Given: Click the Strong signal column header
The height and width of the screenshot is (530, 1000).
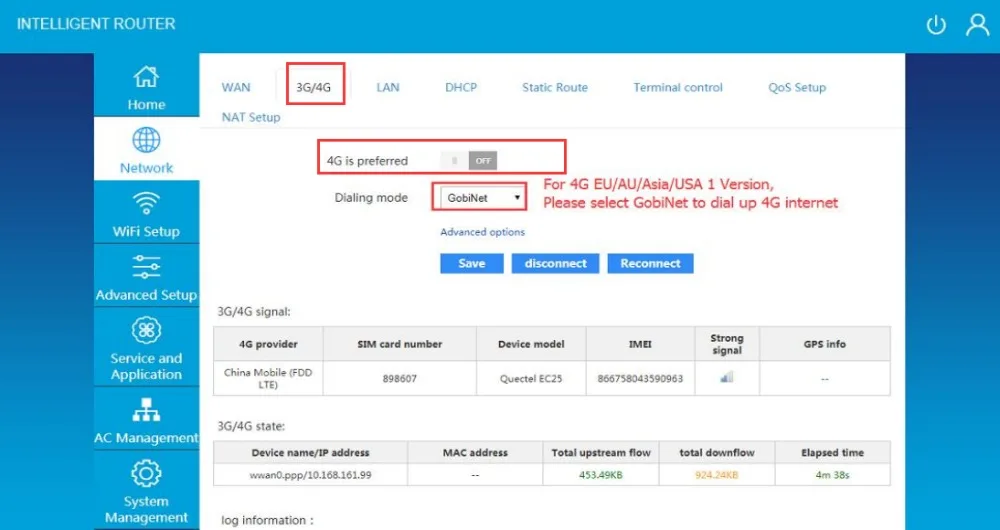Looking at the screenshot, I should point(727,344).
